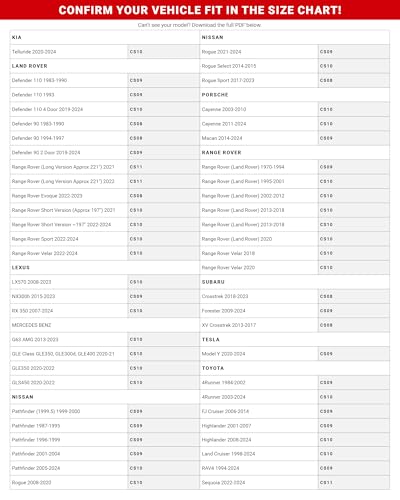Select the Defender 110 4 Door 2019-2024 row
Viewport: 400px width, 500px height.
[x=105, y=109]
